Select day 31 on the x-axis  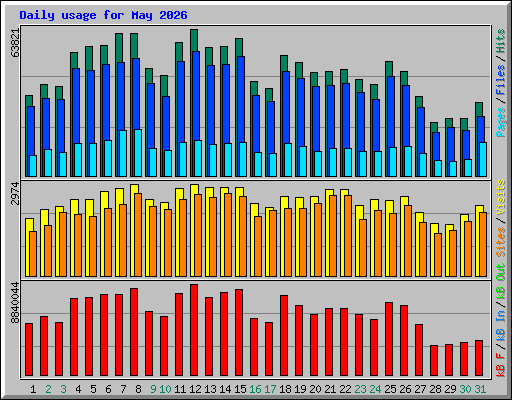click(x=480, y=389)
